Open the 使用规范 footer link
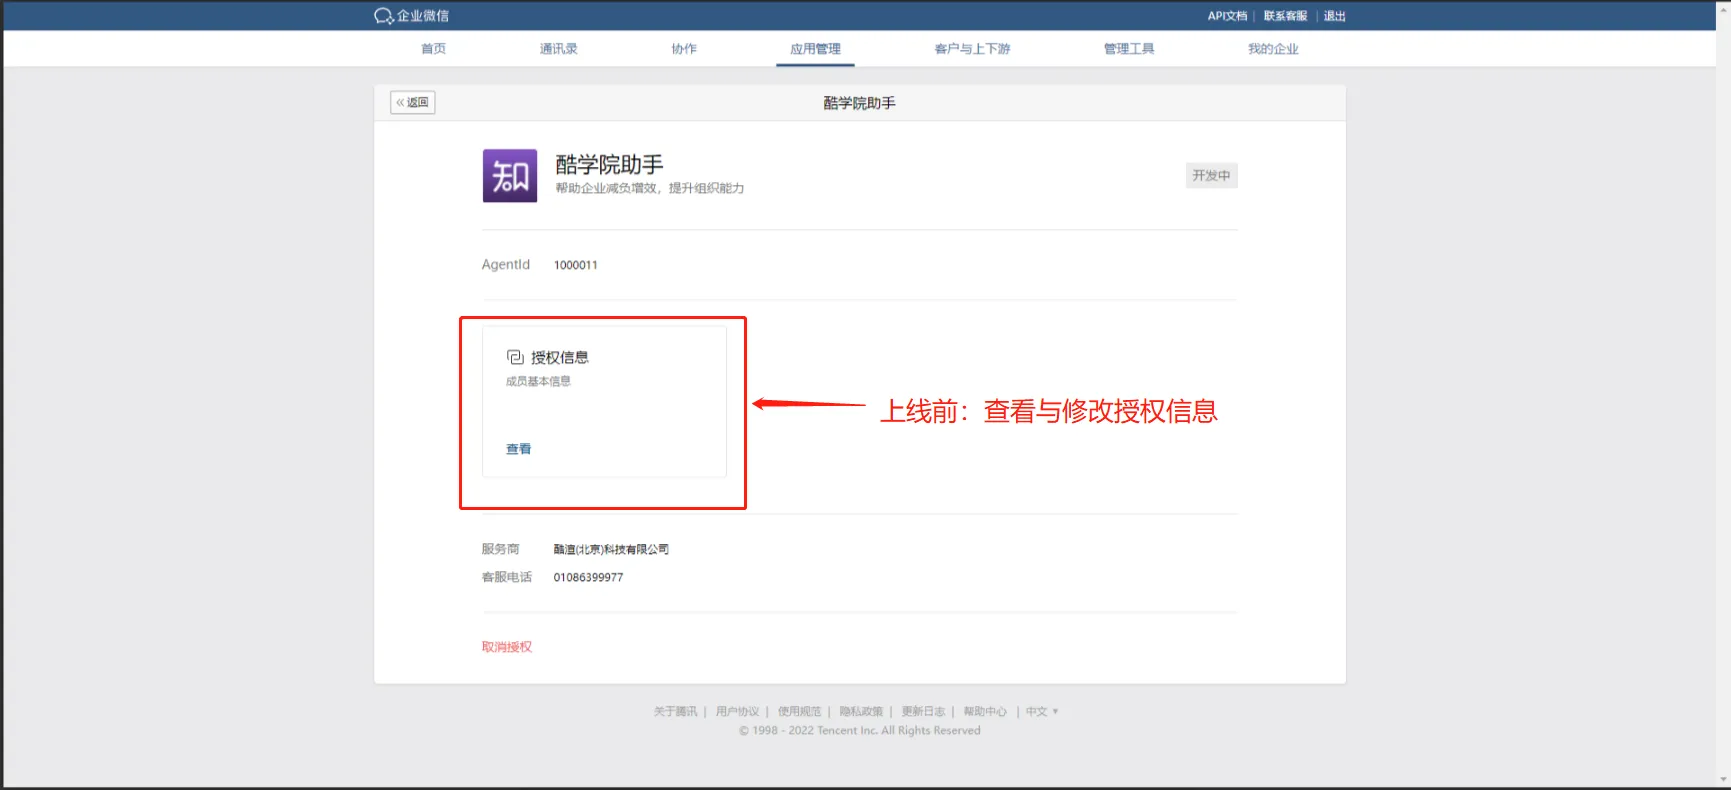Viewport: 1731px width, 790px height. point(799,712)
